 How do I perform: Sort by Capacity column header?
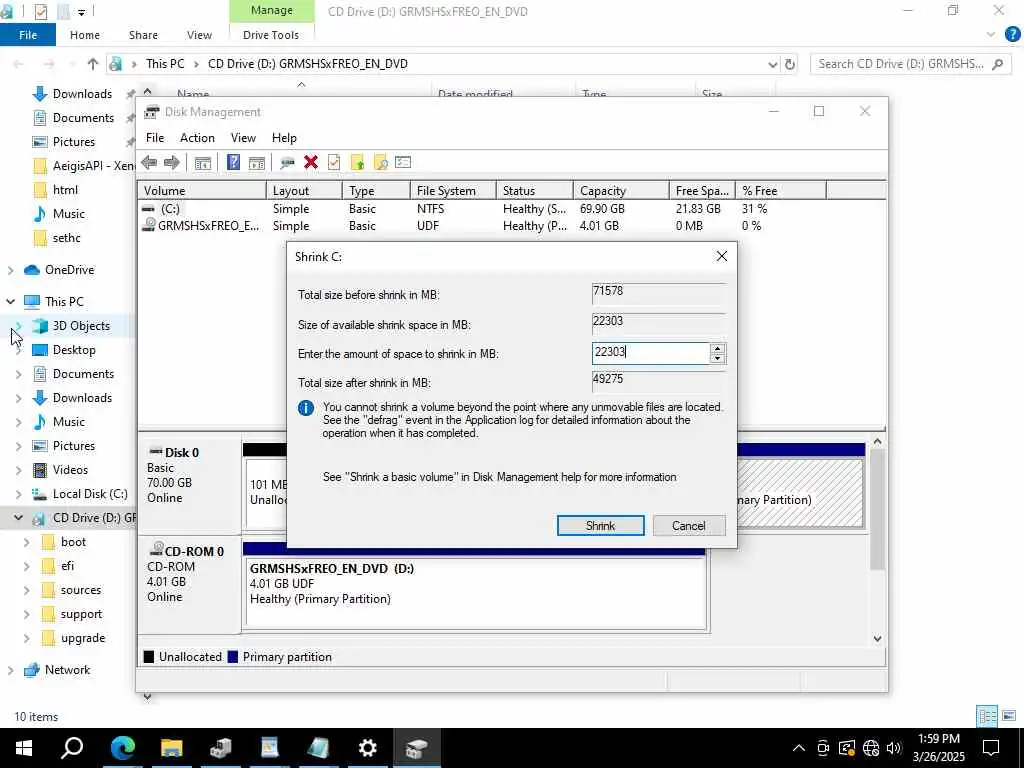click(x=620, y=191)
